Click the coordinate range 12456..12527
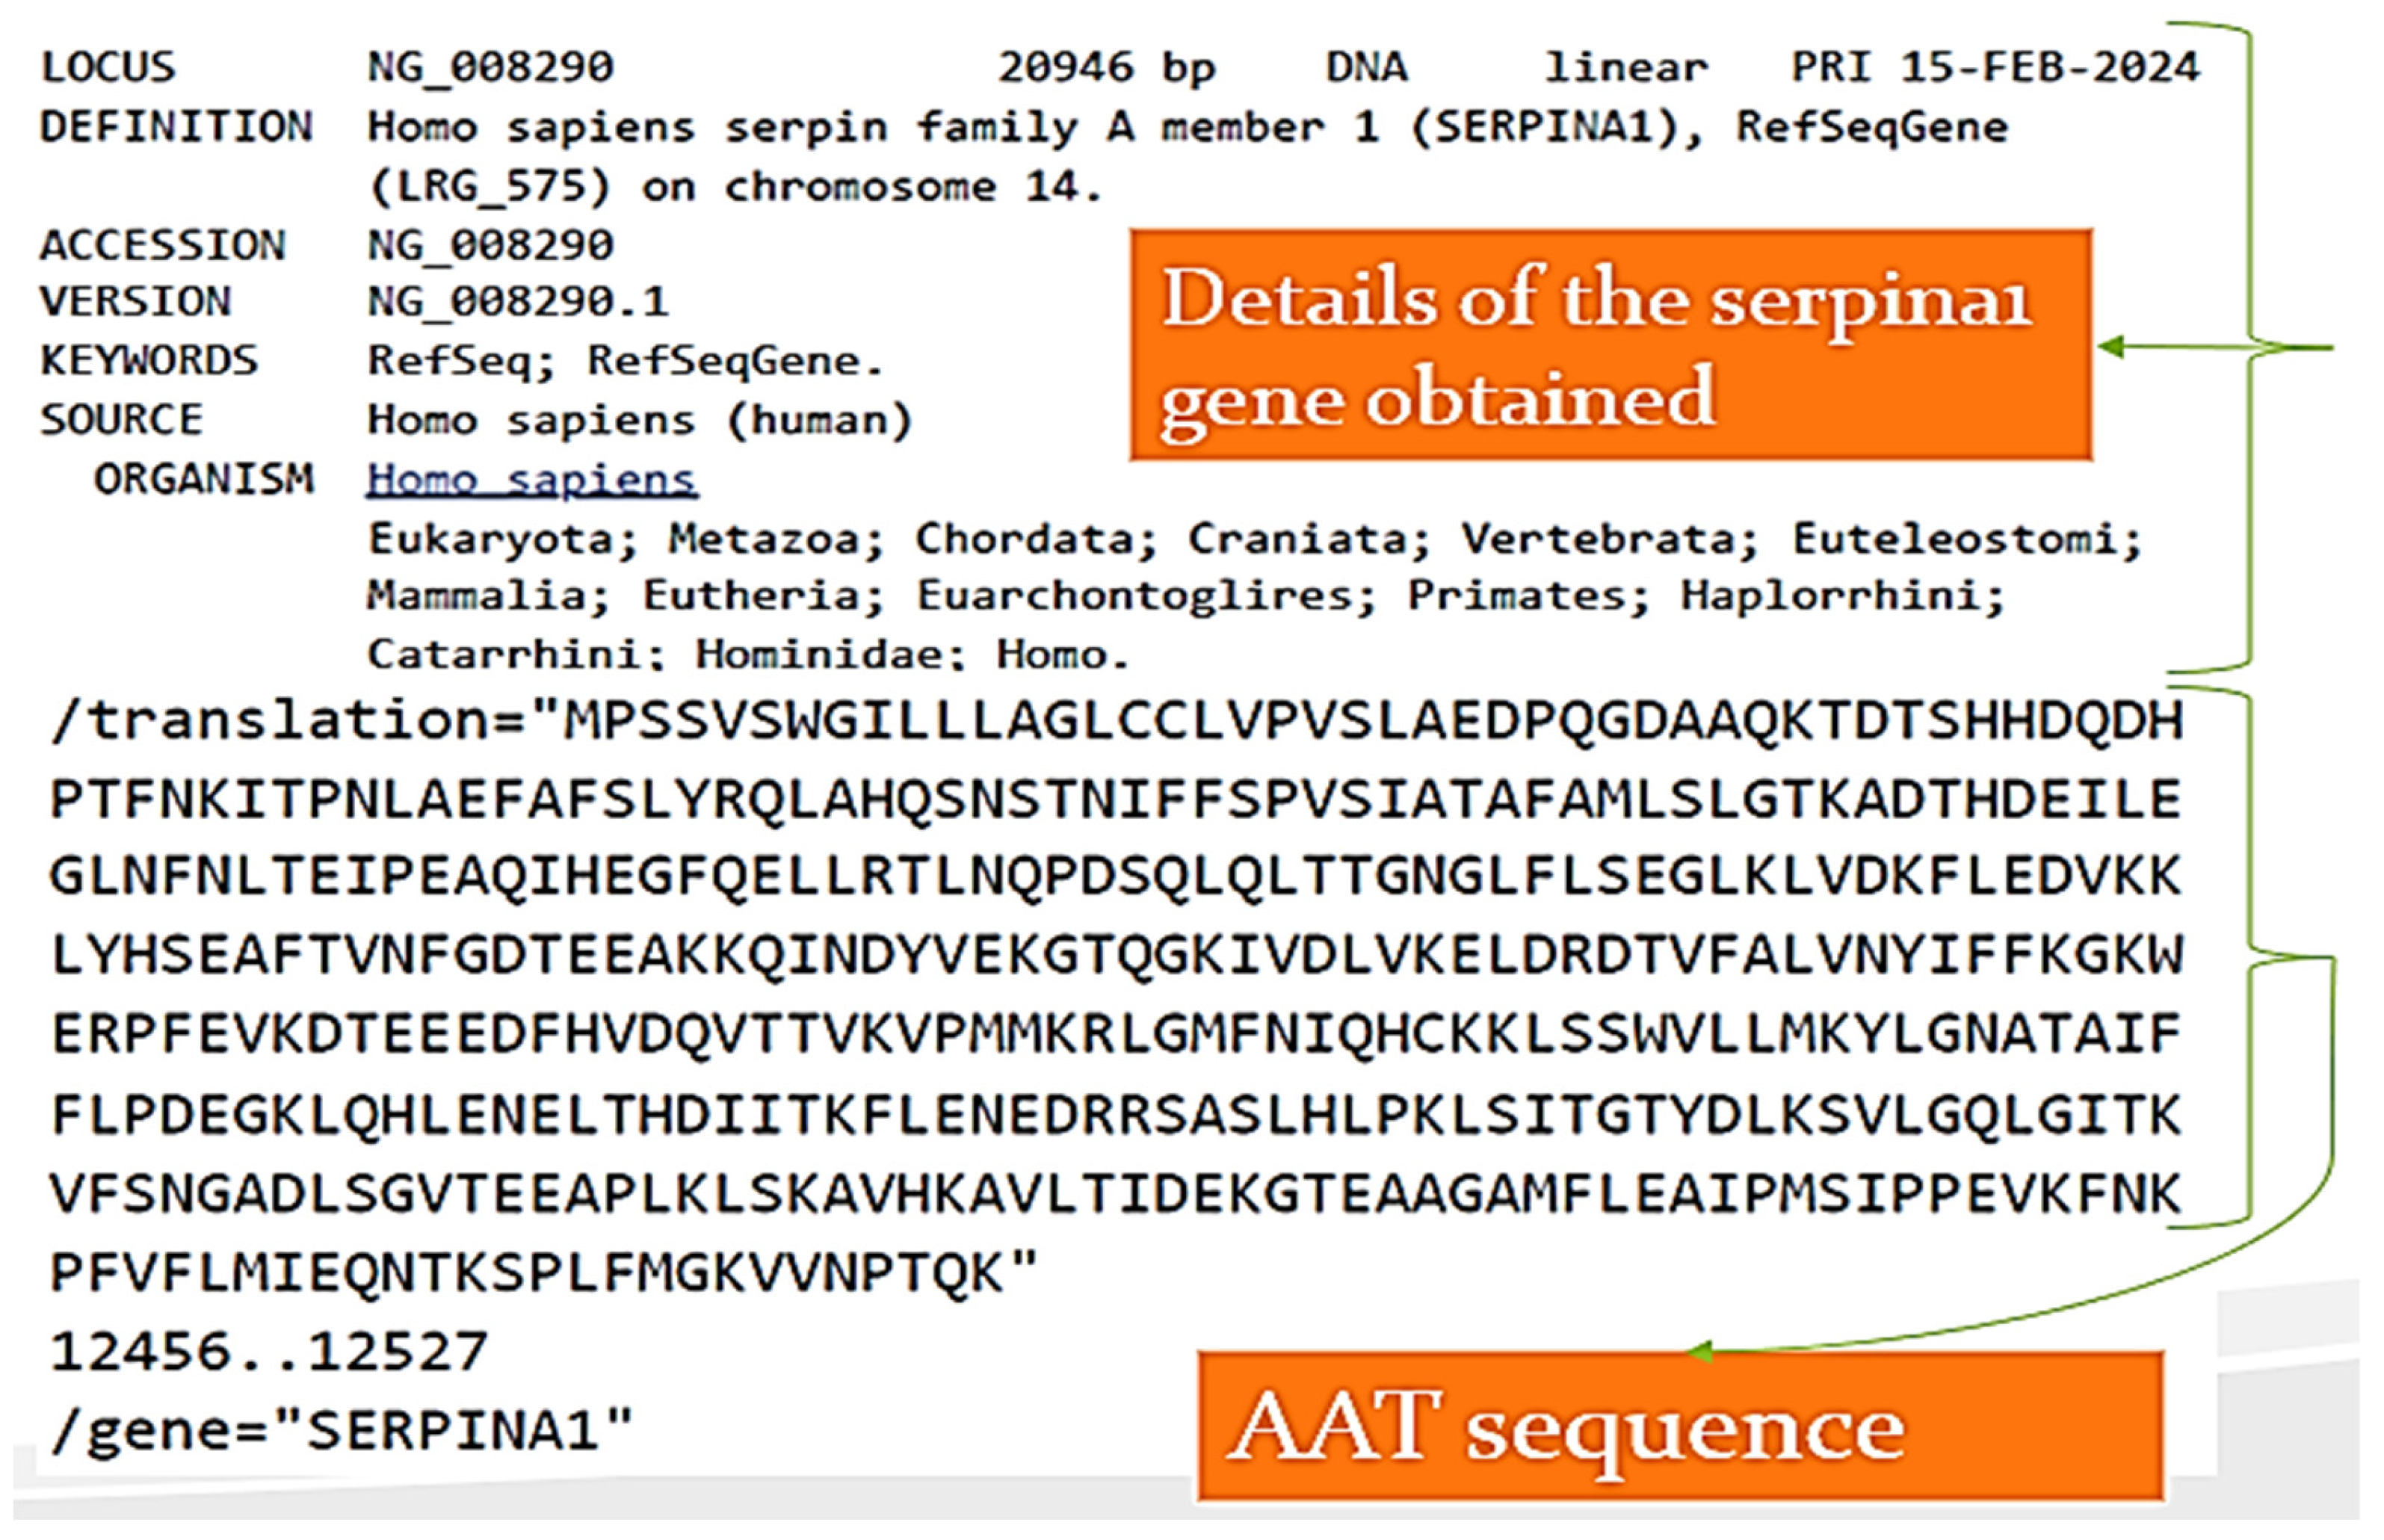This screenshot has height=1540, width=2384. [x=268, y=1352]
